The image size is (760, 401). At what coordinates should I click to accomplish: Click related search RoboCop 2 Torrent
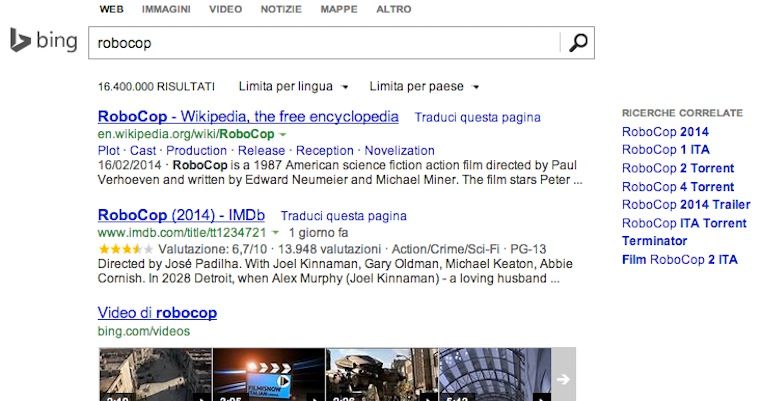(678, 168)
